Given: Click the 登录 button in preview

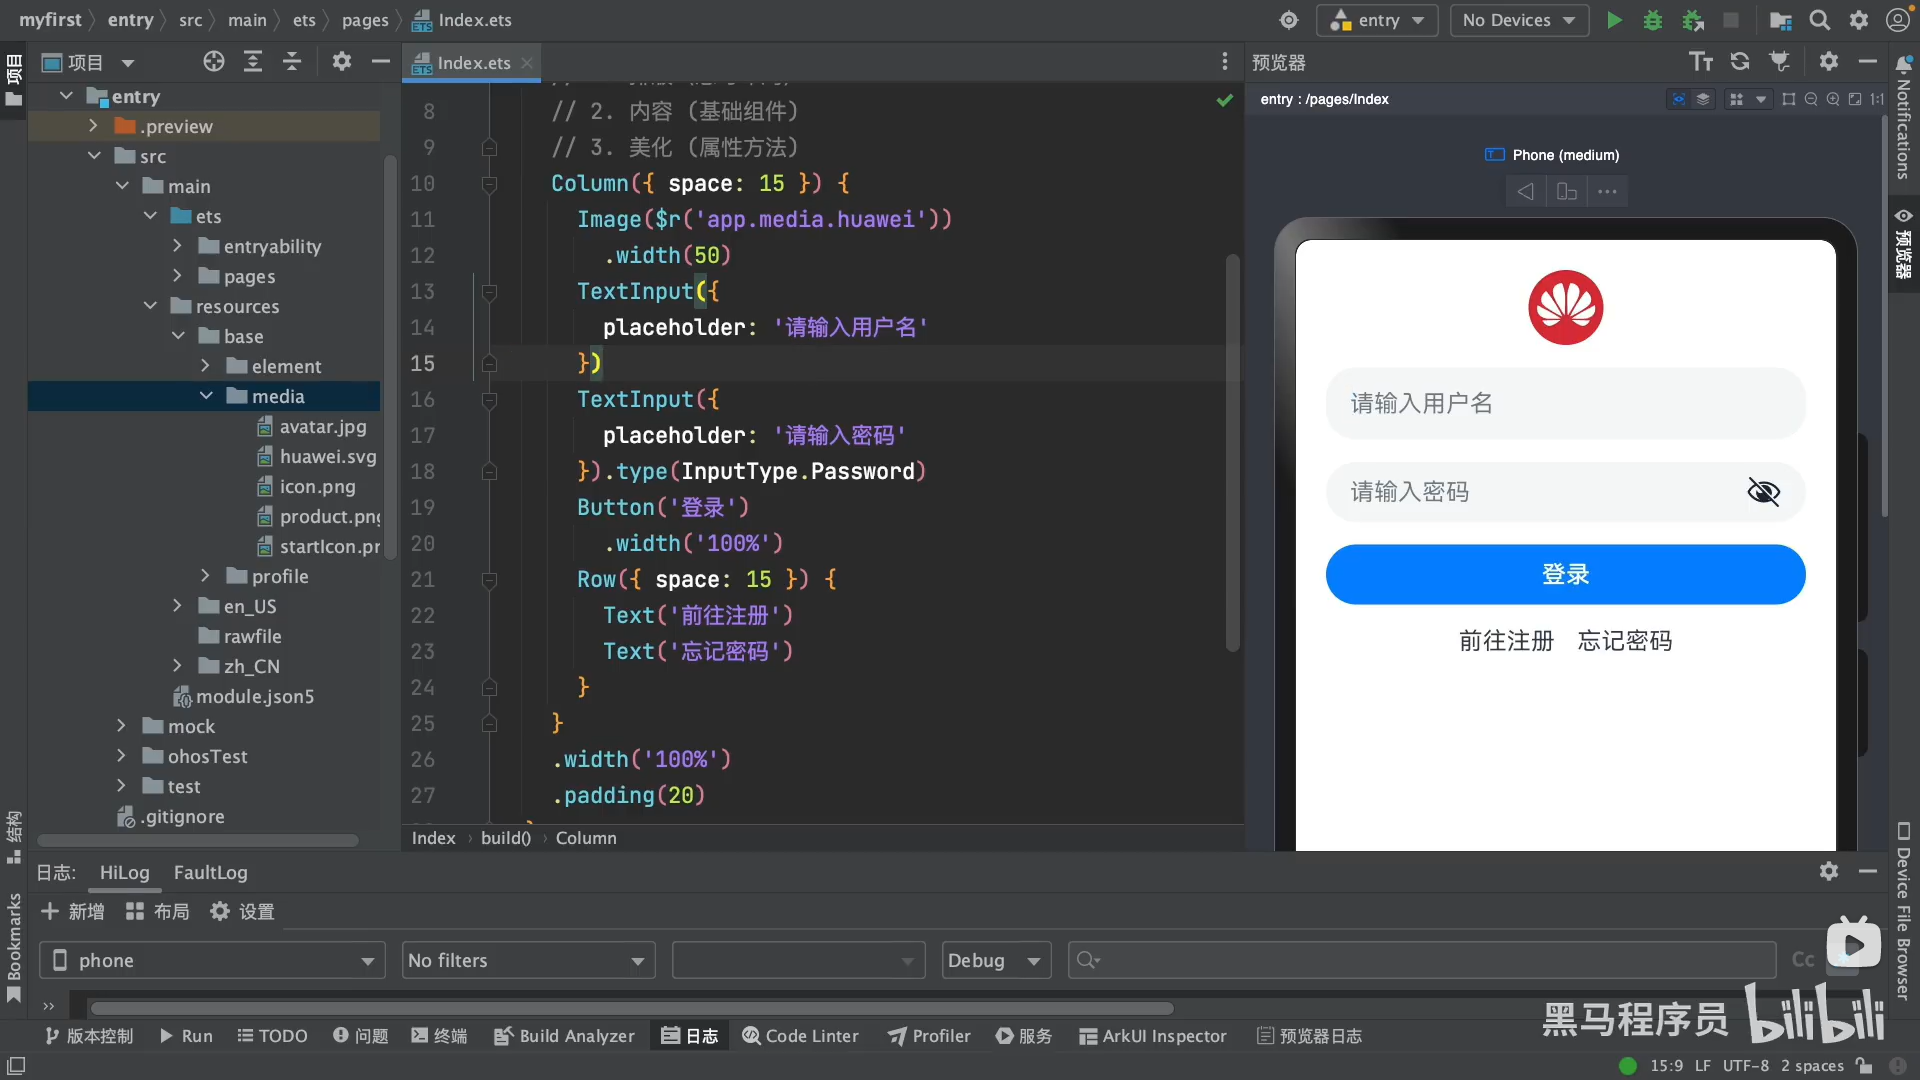Looking at the screenshot, I should click(1565, 574).
